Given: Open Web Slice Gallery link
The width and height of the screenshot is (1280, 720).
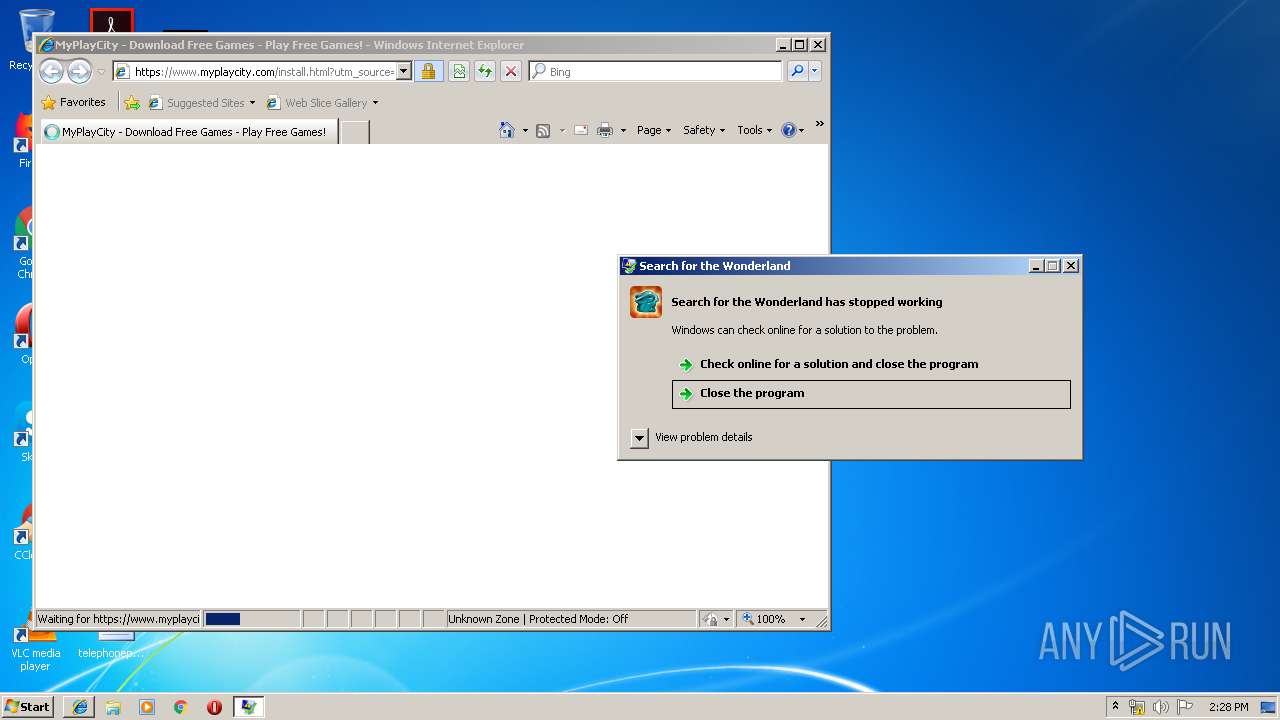Looking at the screenshot, I should pyautogui.click(x=317, y=103).
